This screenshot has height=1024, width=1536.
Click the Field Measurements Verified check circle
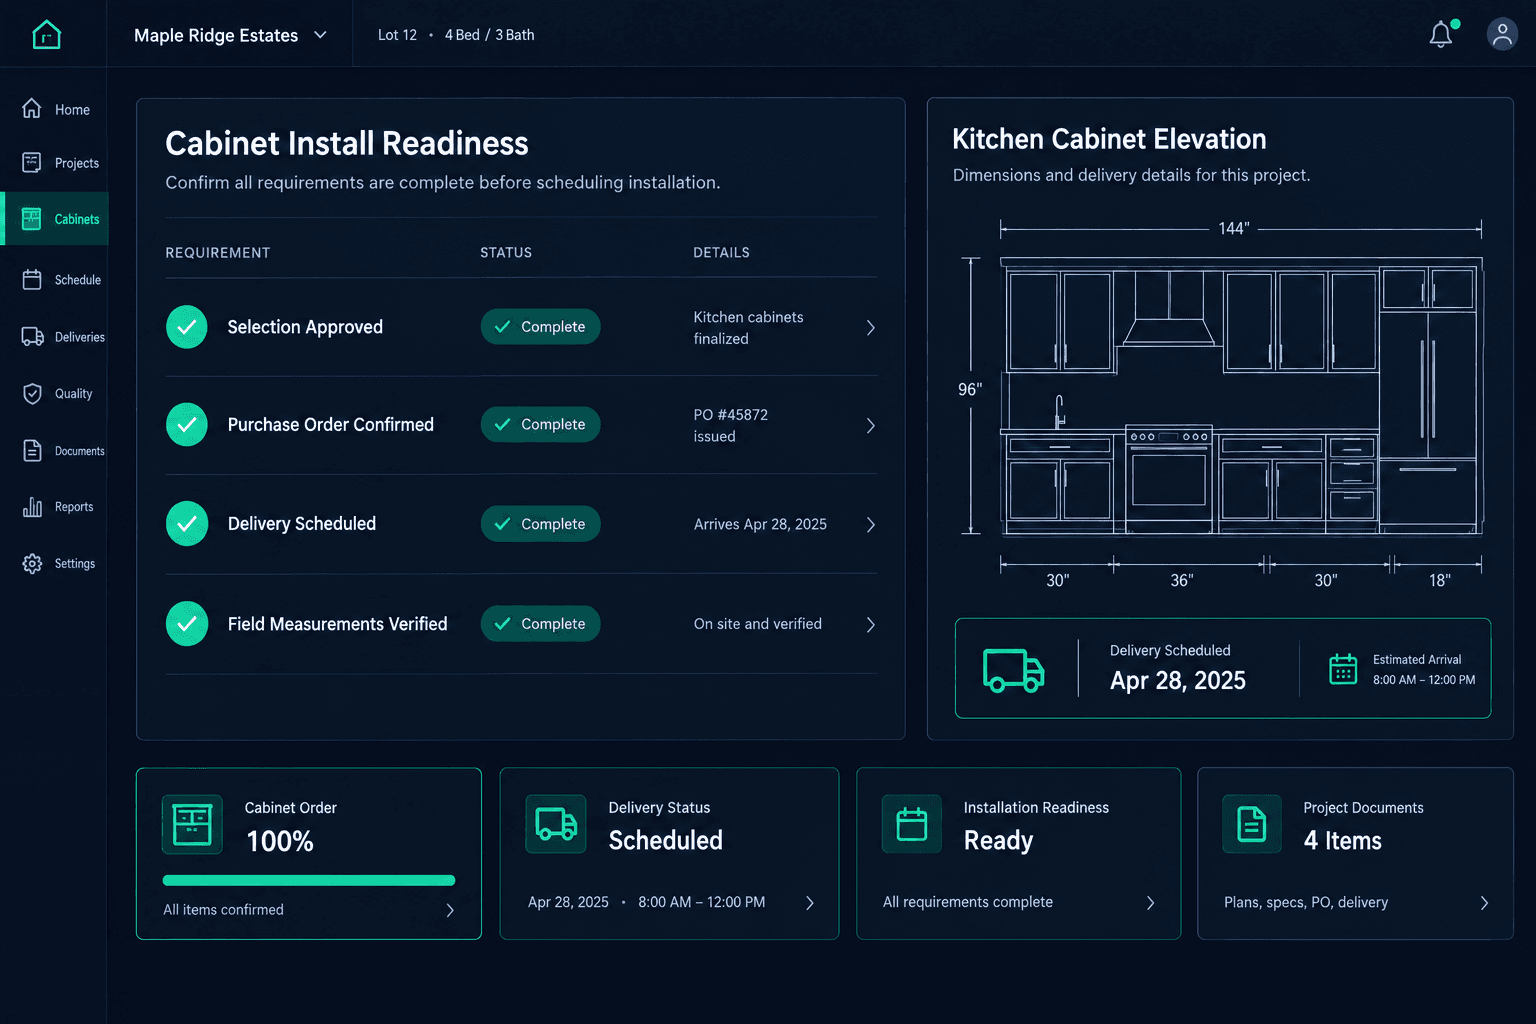point(187,624)
